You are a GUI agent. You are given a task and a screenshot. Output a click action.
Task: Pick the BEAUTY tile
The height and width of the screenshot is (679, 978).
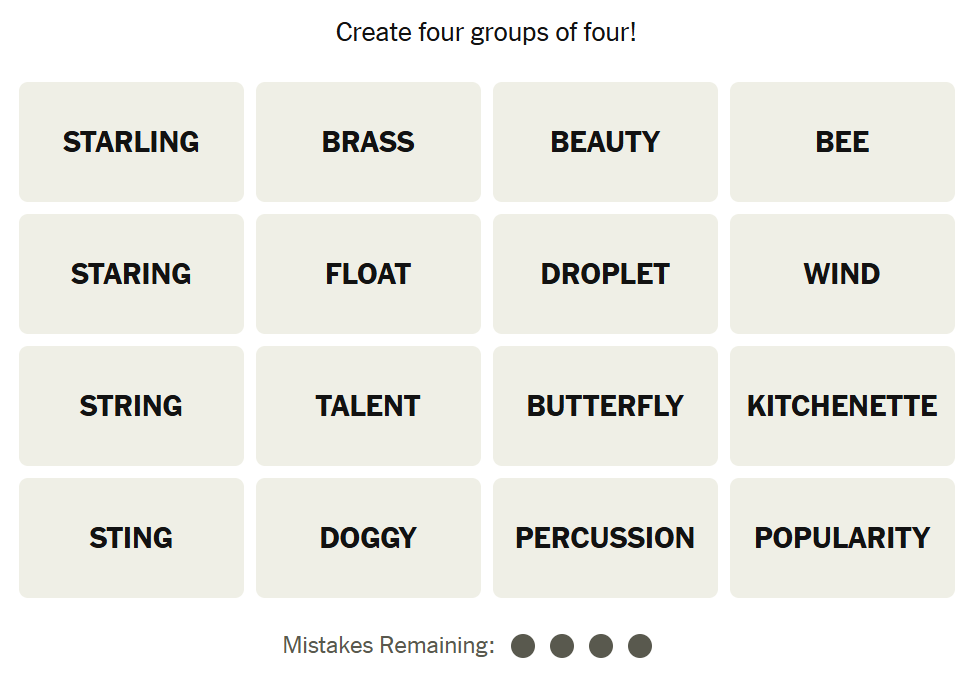point(605,142)
